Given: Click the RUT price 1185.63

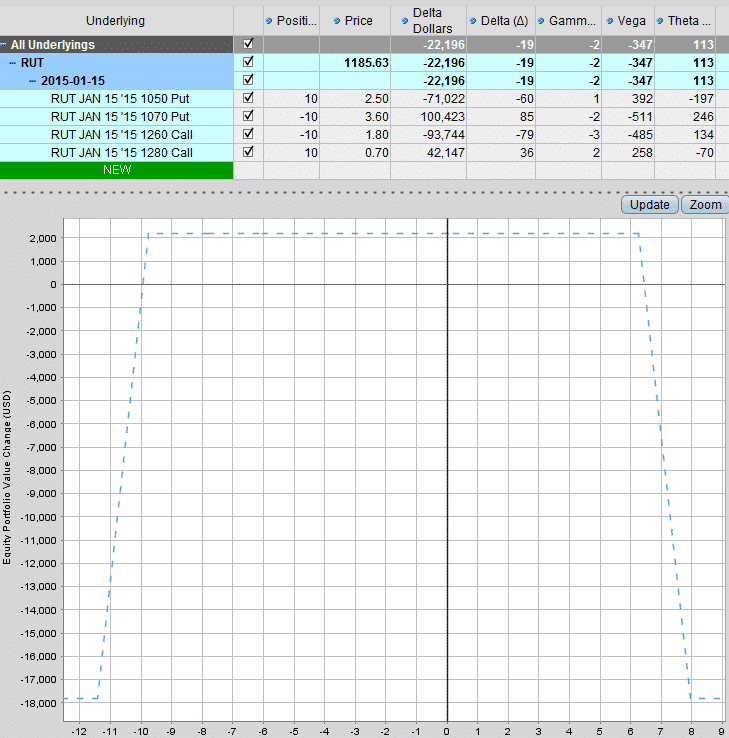Looking at the screenshot, I should (x=366, y=63).
